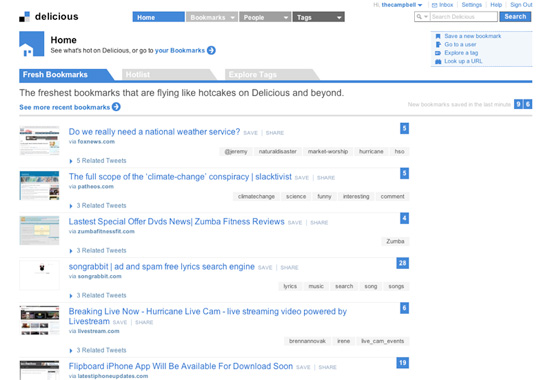Open the climate-change conspiracy slacktivist link
Viewport: 550px width, 380px height.
click(x=180, y=176)
